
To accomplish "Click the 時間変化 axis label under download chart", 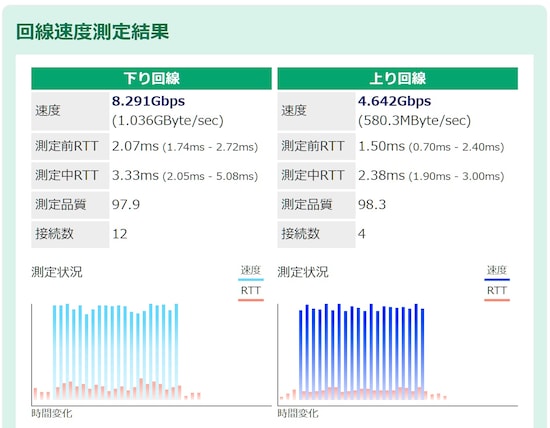I will (x=52, y=413).
